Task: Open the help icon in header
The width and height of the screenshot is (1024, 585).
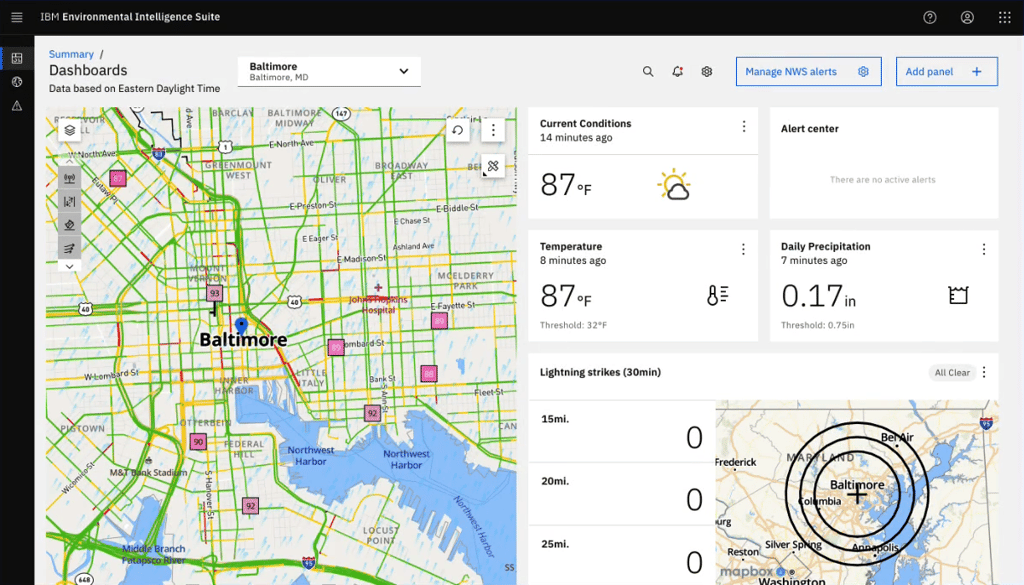Action: pos(929,18)
